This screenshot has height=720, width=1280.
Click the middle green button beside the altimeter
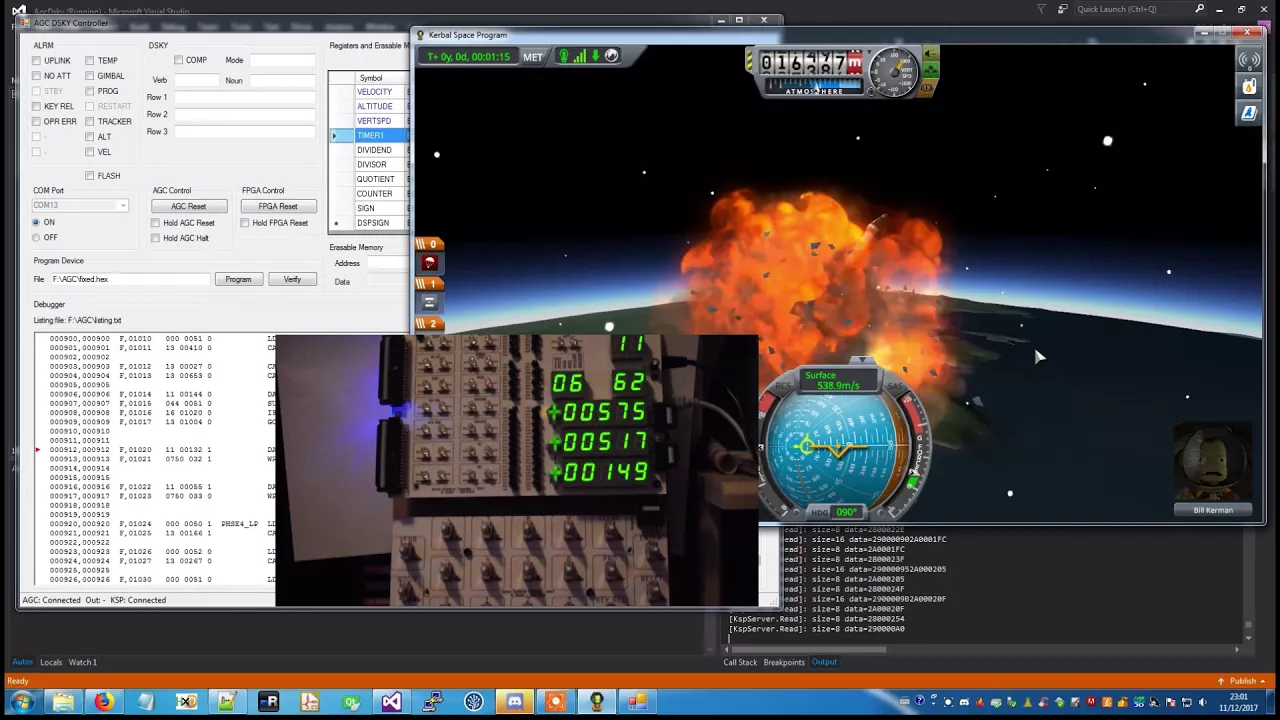tap(930, 70)
